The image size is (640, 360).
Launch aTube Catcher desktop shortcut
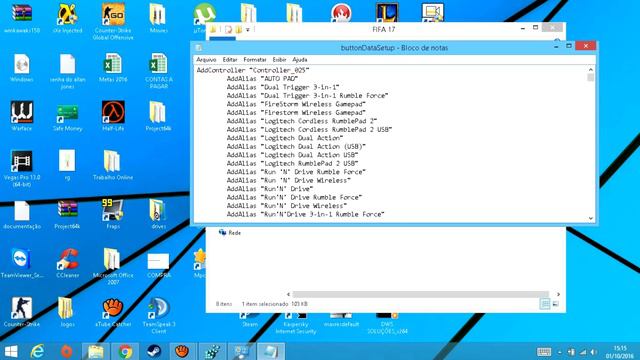[113, 312]
